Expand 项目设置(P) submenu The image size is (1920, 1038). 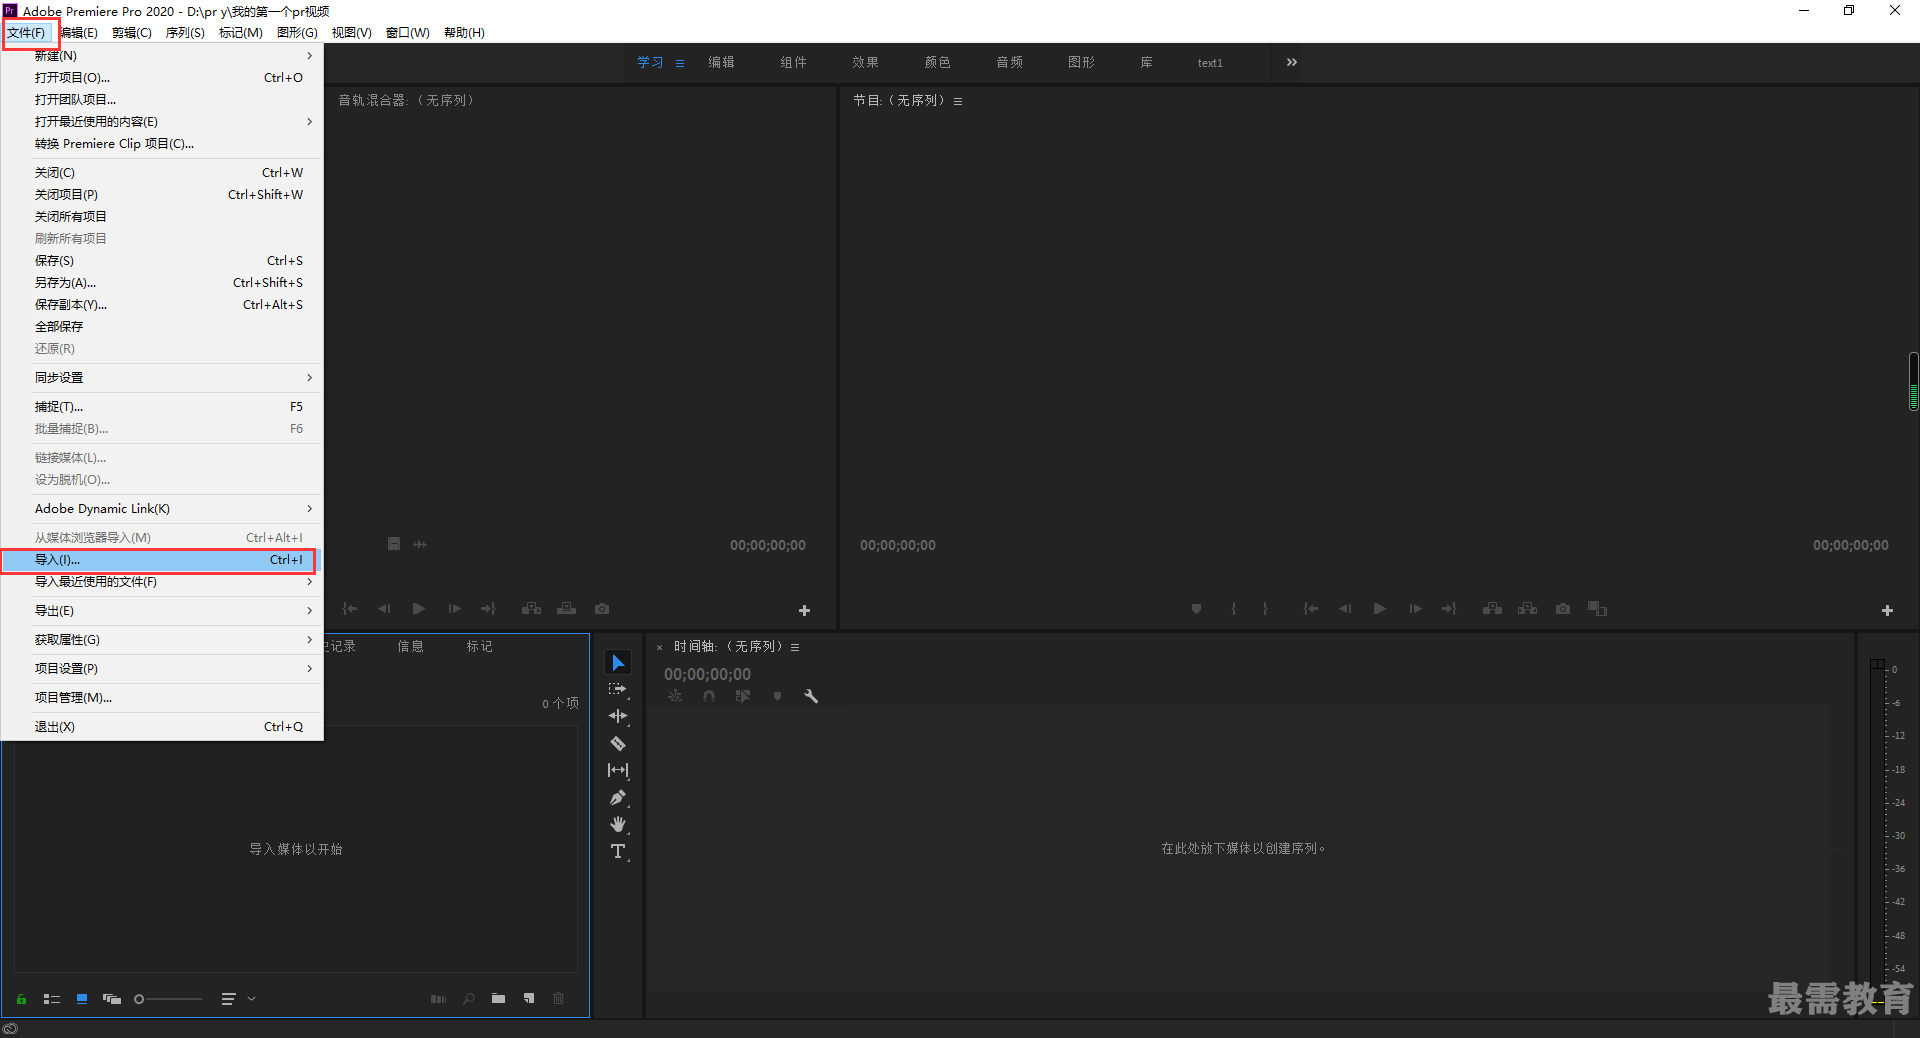[x=162, y=669]
